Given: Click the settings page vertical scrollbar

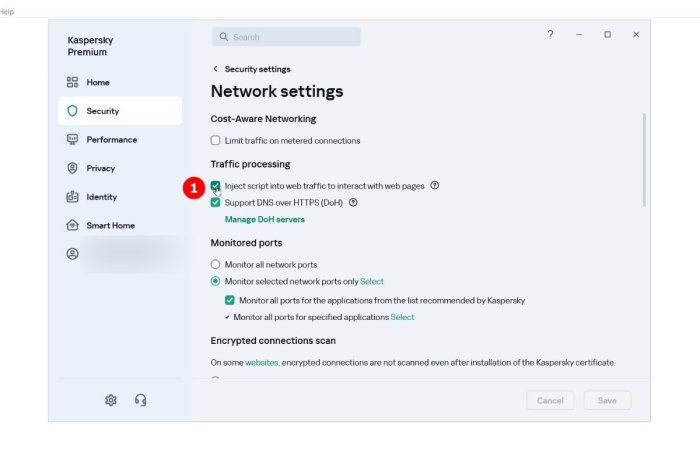Looking at the screenshot, I should [x=644, y=160].
